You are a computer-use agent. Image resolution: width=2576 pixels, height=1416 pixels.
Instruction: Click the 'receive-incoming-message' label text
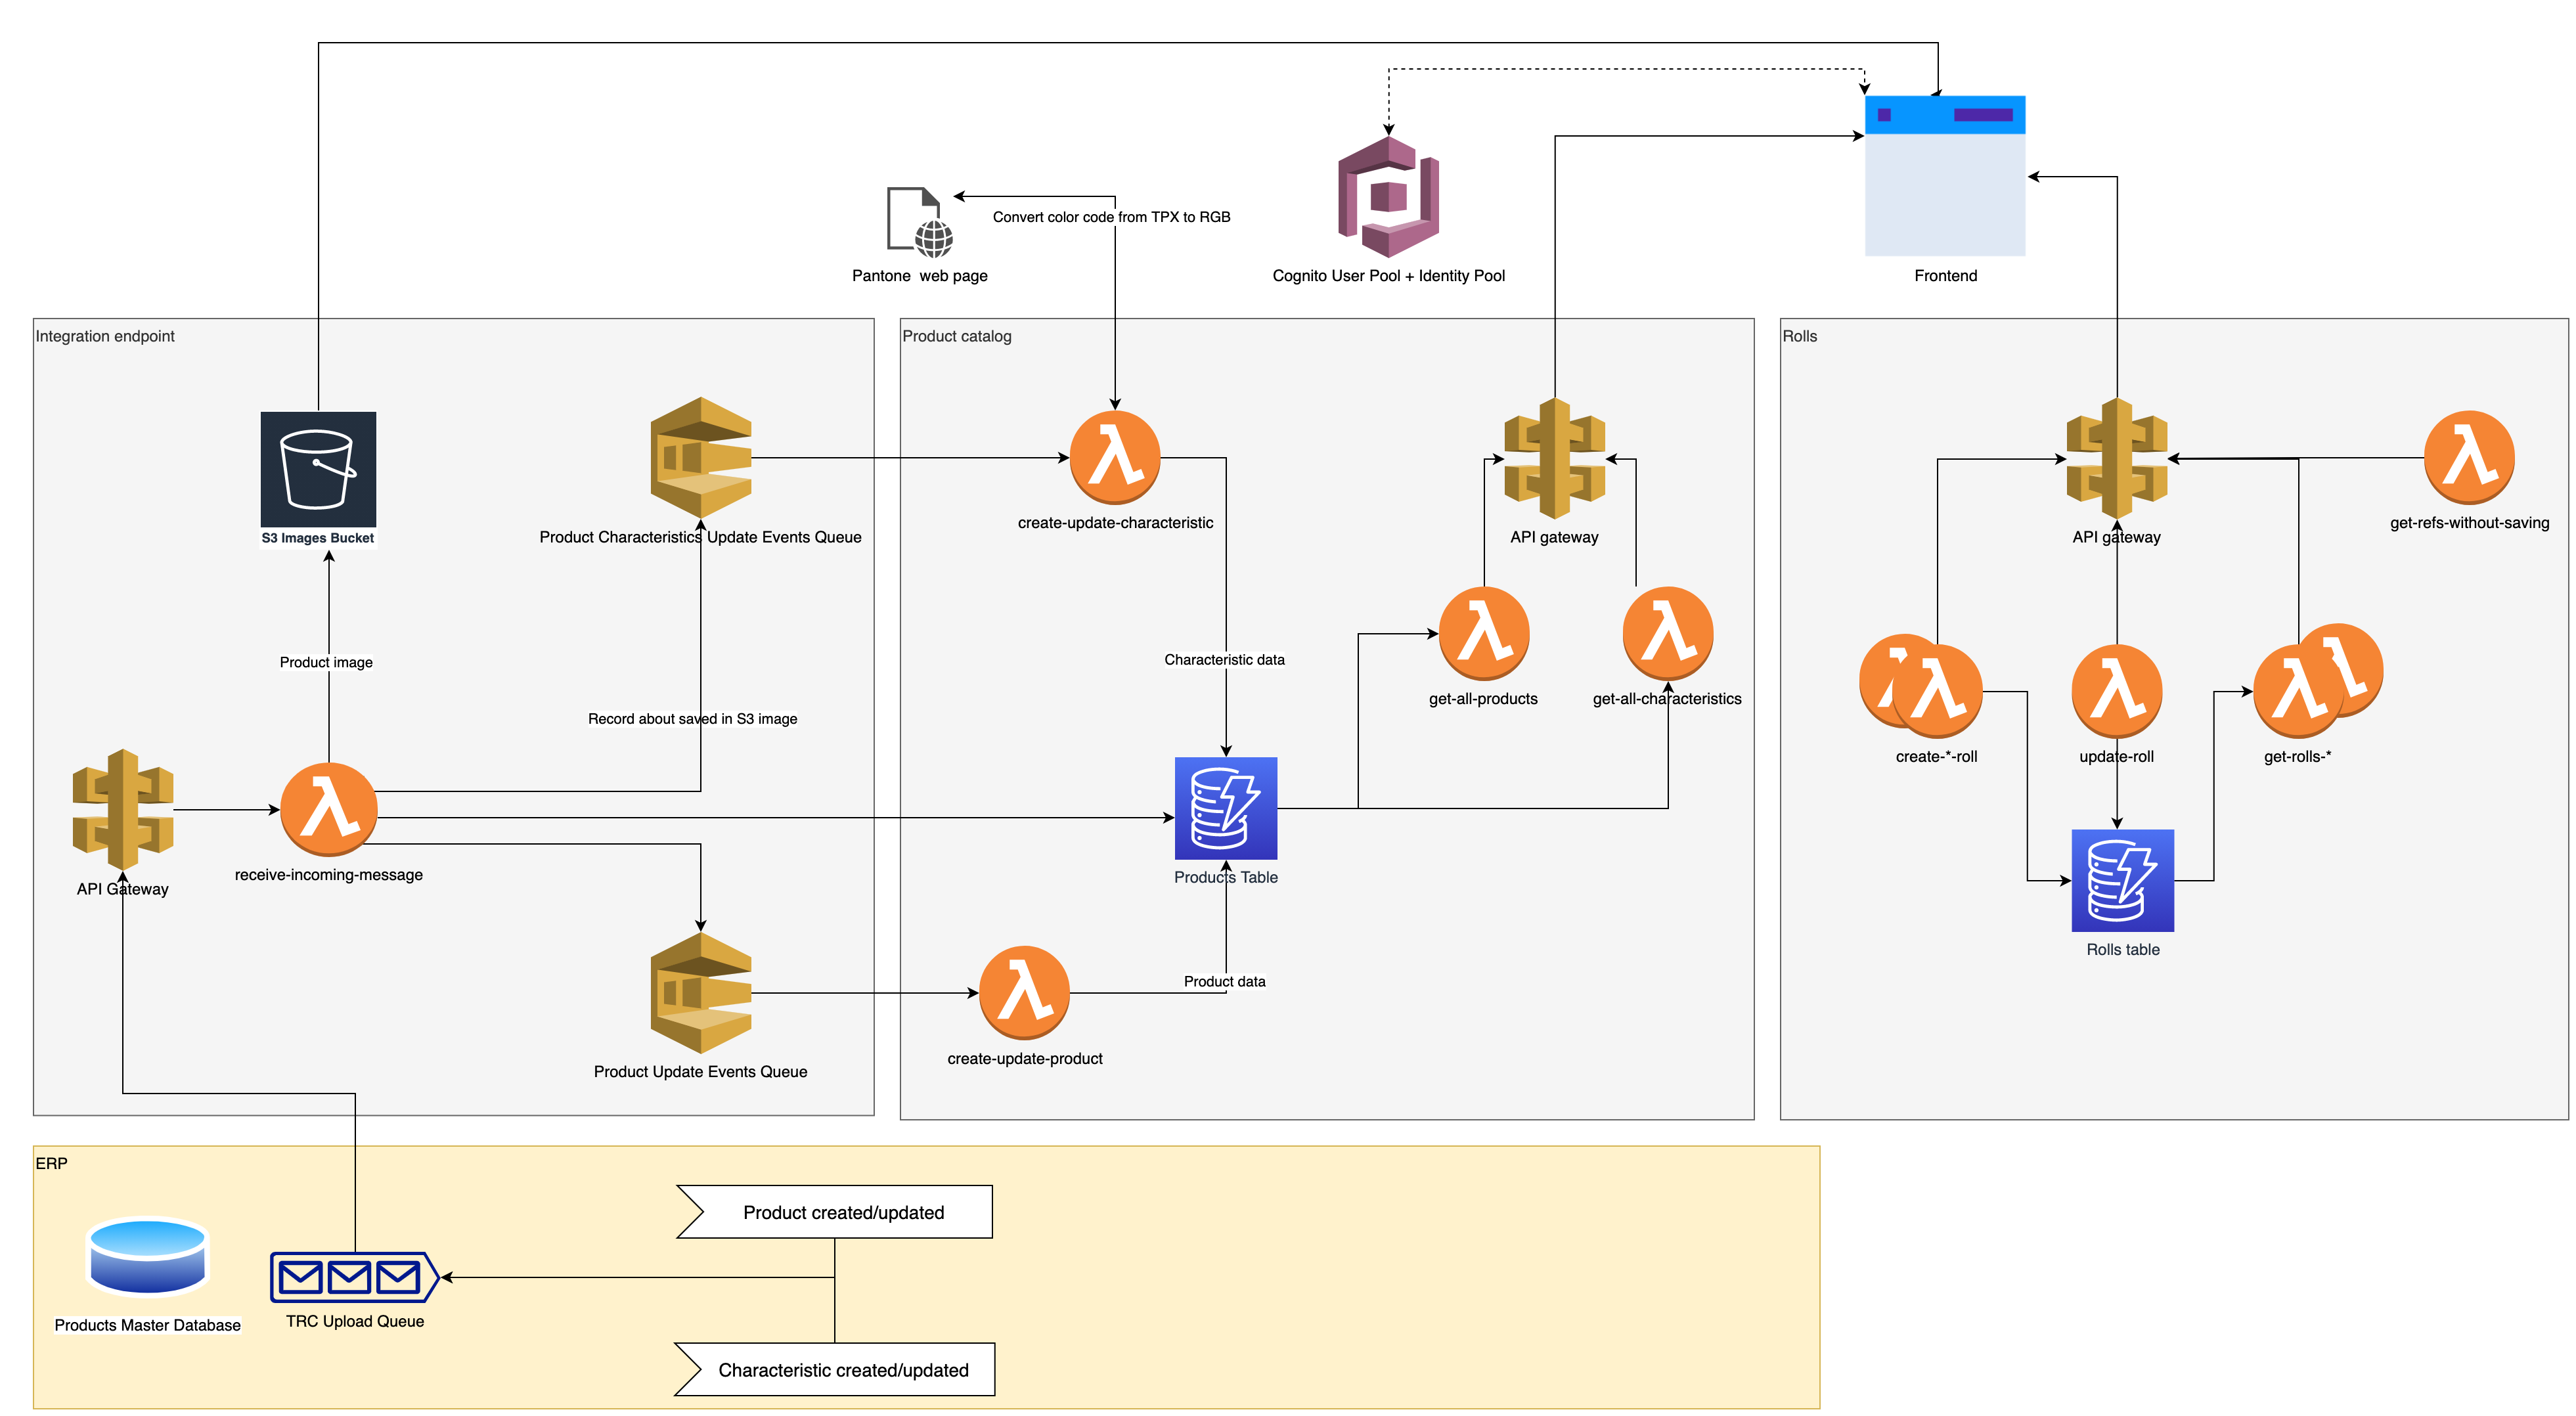click(x=329, y=875)
